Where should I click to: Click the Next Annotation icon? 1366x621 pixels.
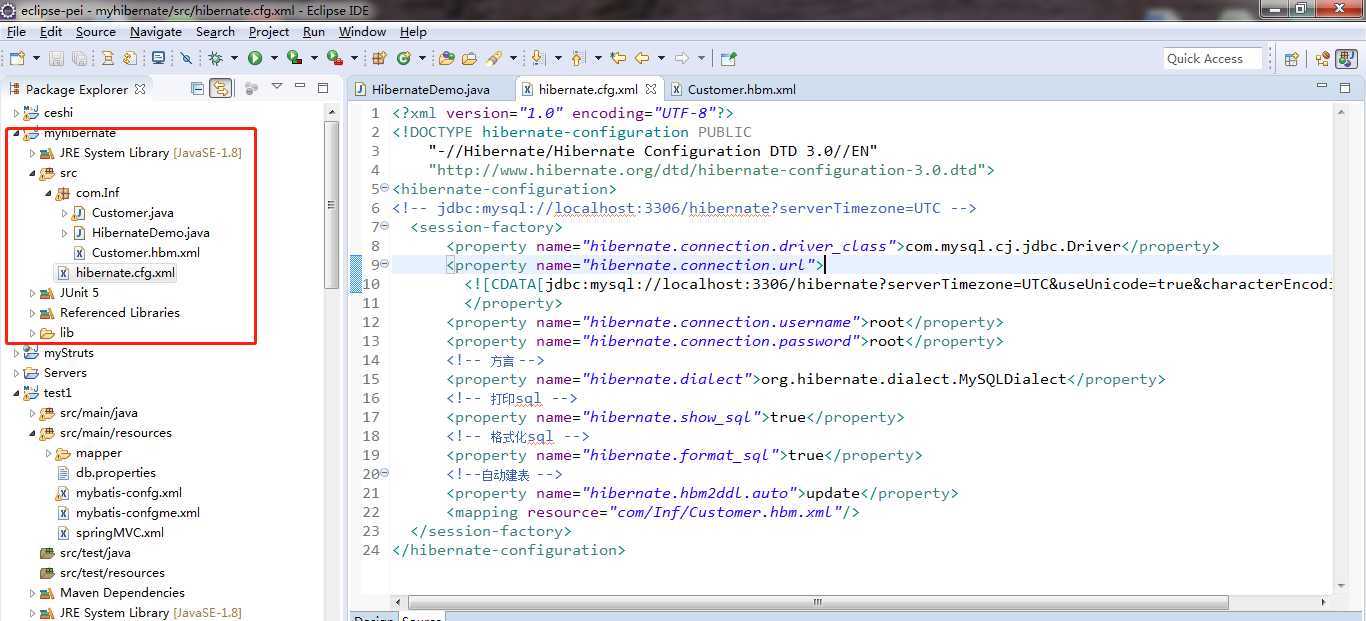click(x=538, y=58)
